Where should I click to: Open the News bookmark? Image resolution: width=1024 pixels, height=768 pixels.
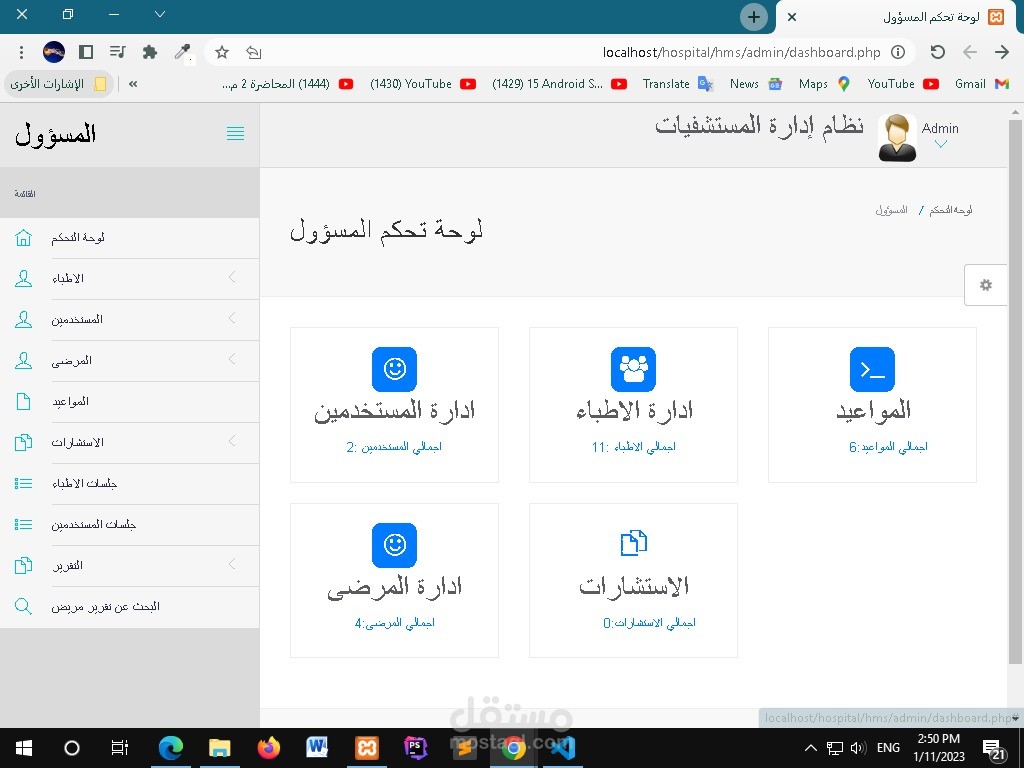pos(756,84)
